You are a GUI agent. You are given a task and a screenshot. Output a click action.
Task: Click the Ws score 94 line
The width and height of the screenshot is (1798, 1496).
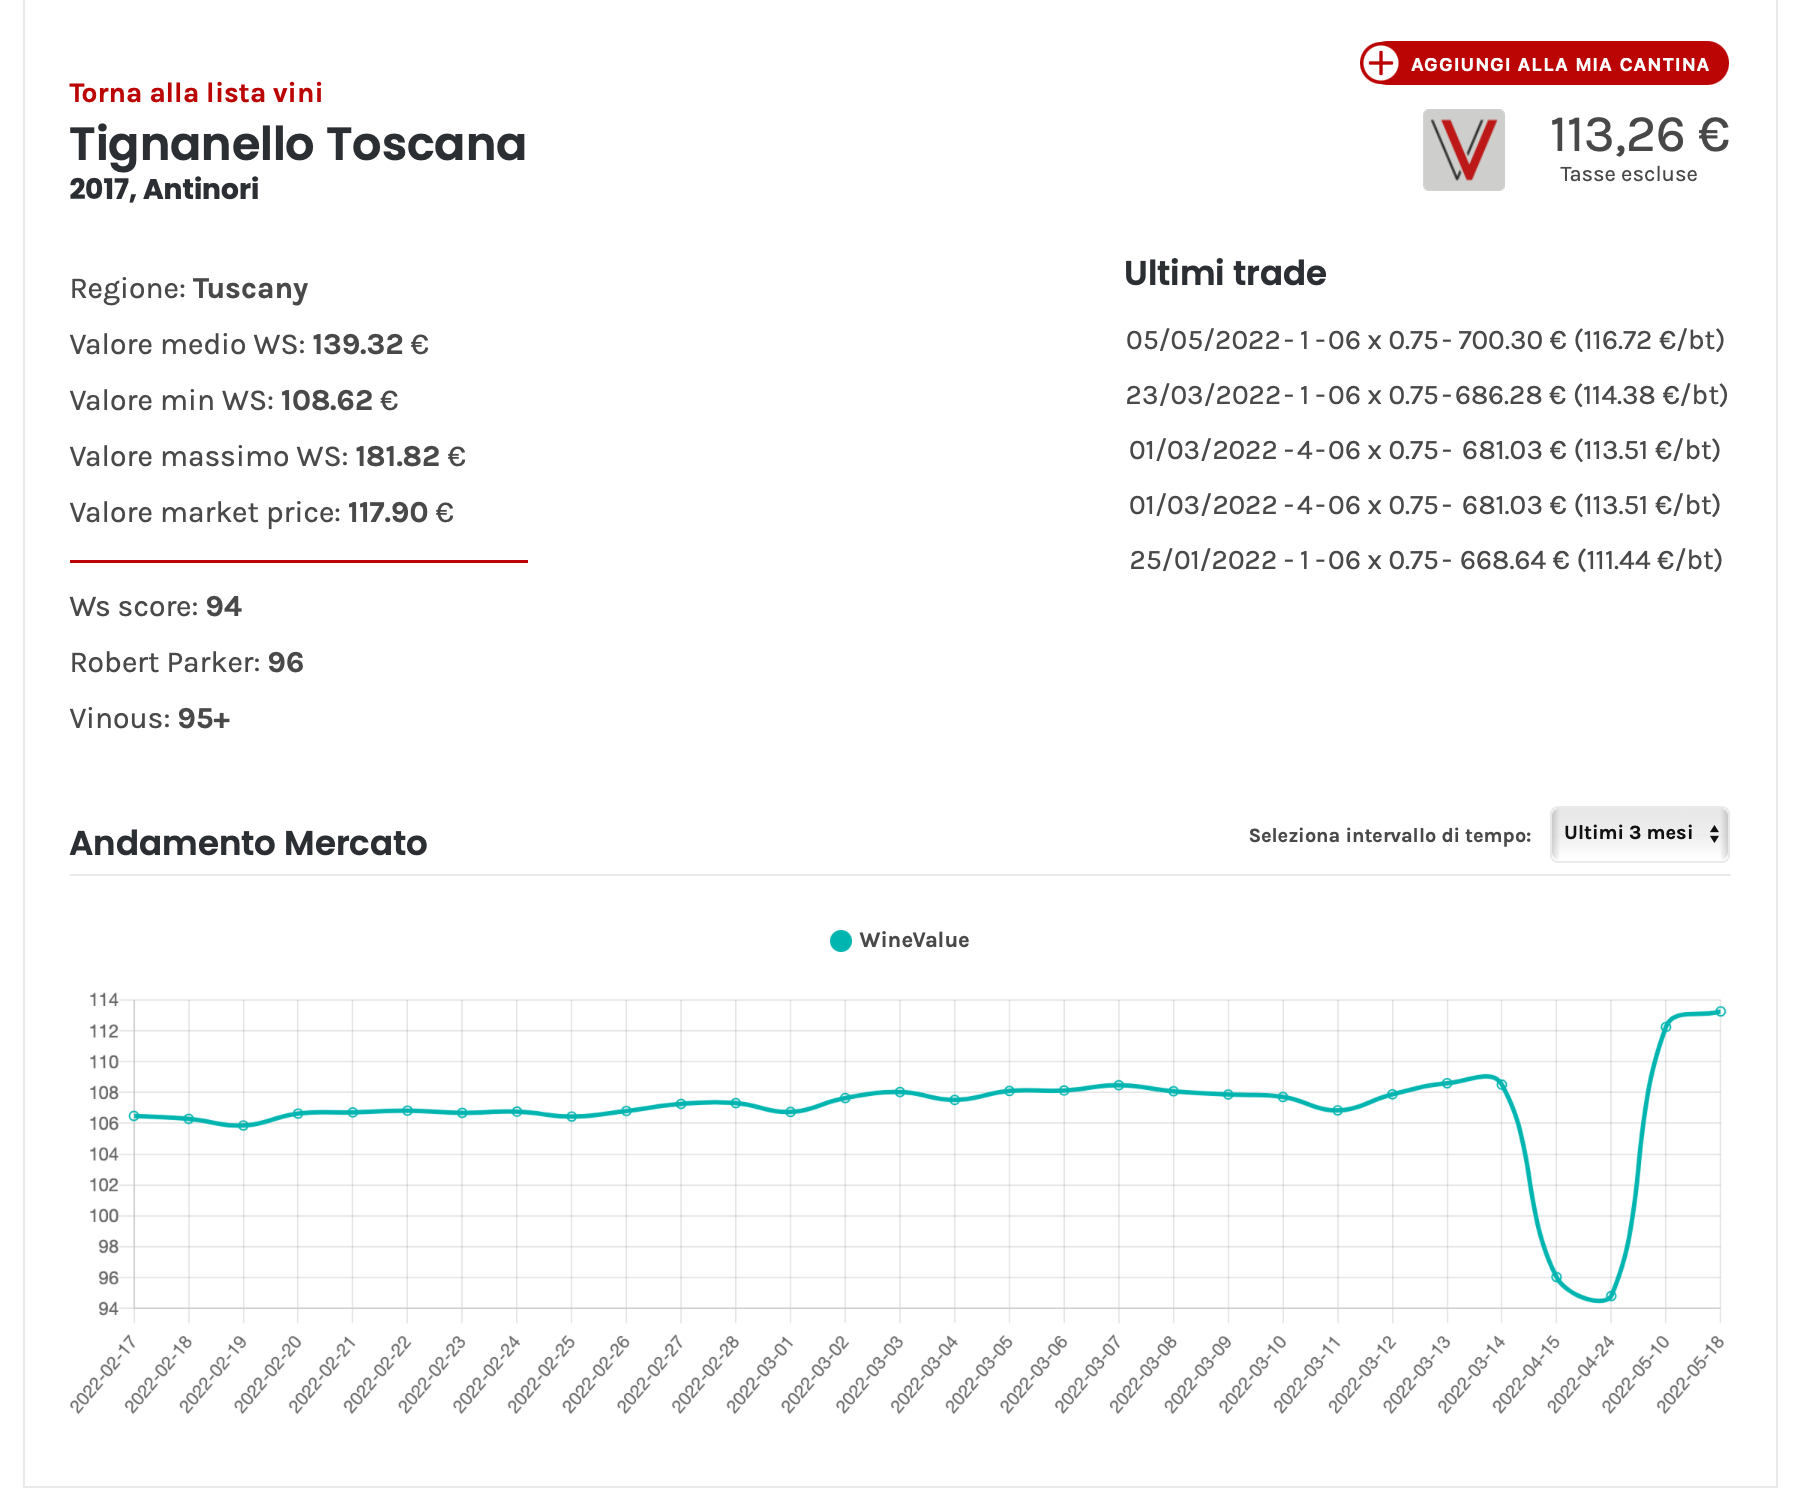[x=156, y=607]
